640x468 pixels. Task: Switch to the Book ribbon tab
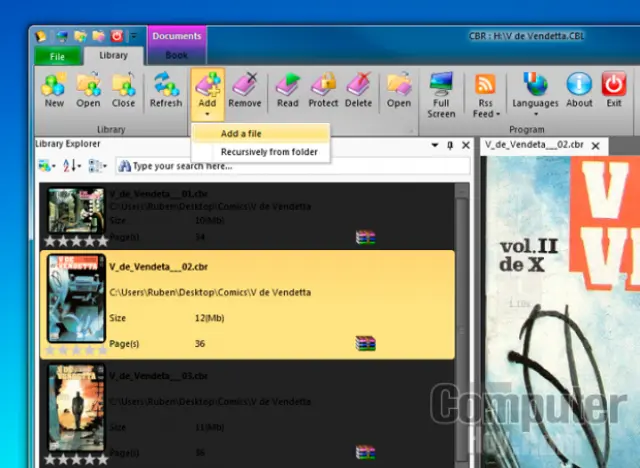[x=176, y=56]
